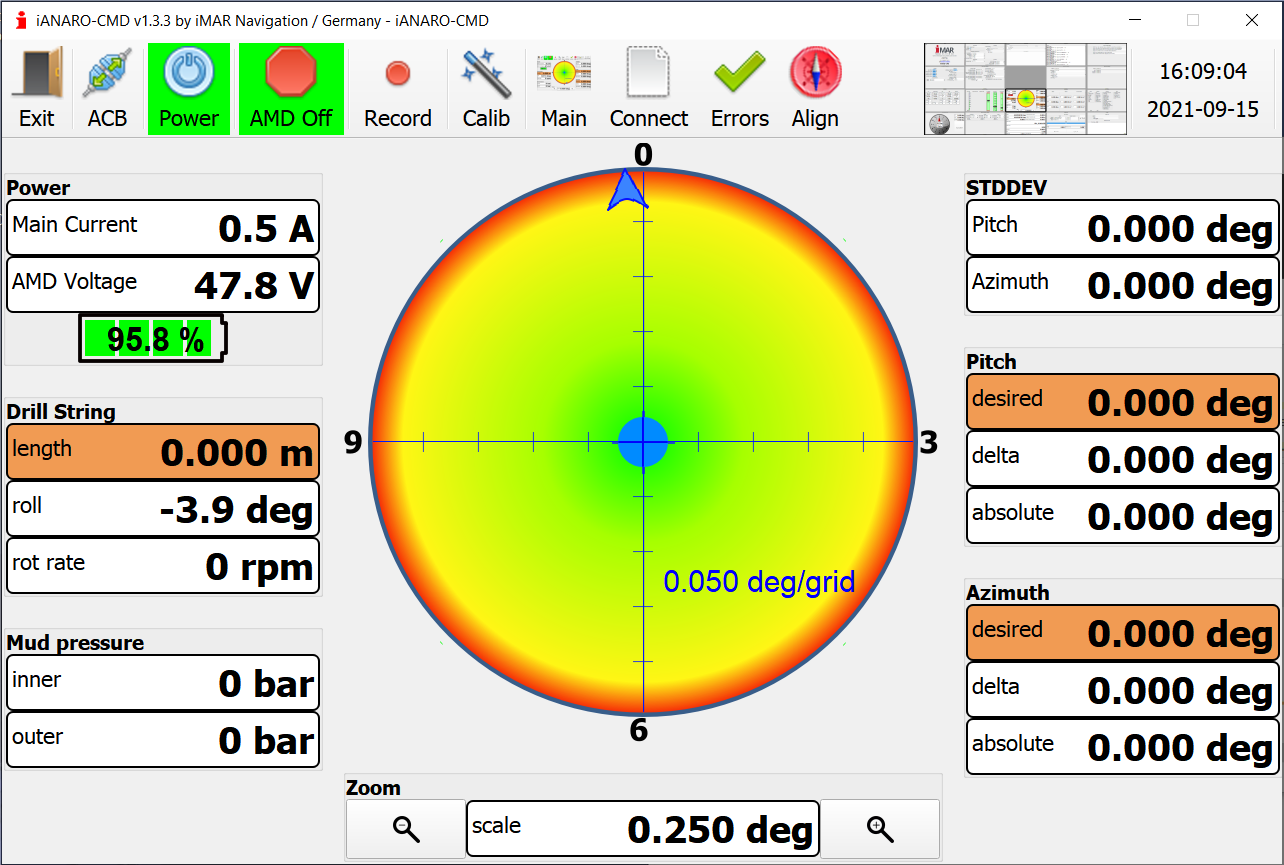1284x865 pixels.
Task: Click the battery 95.8 % indicator
Action: point(153,339)
